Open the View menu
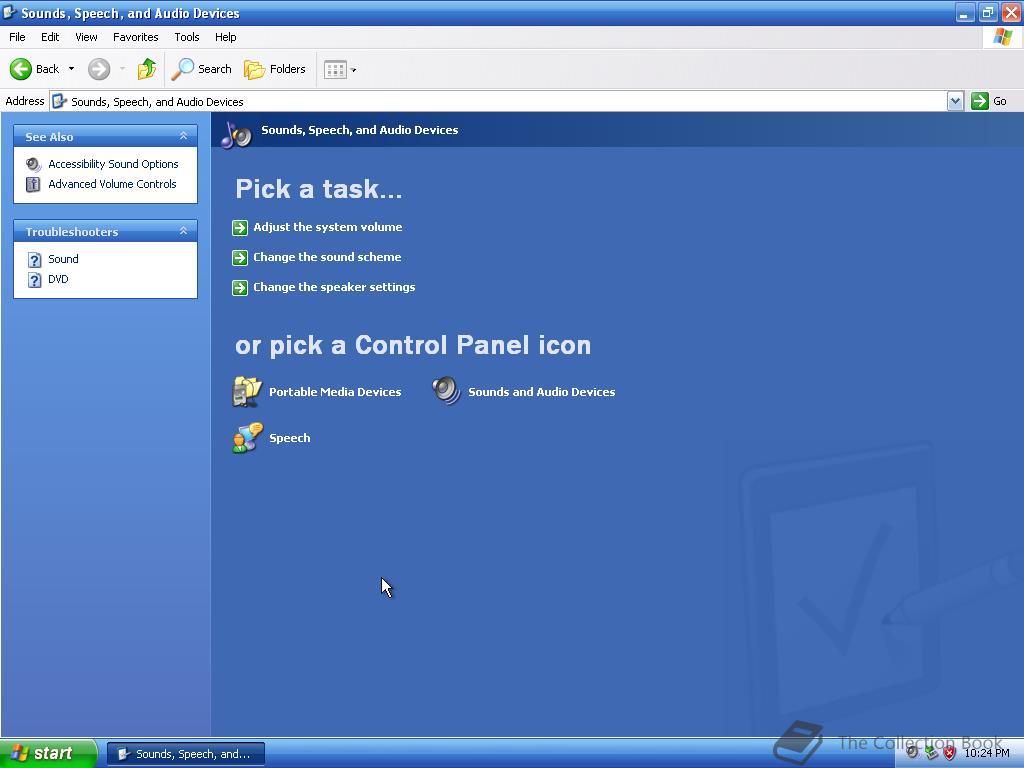 tap(86, 37)
